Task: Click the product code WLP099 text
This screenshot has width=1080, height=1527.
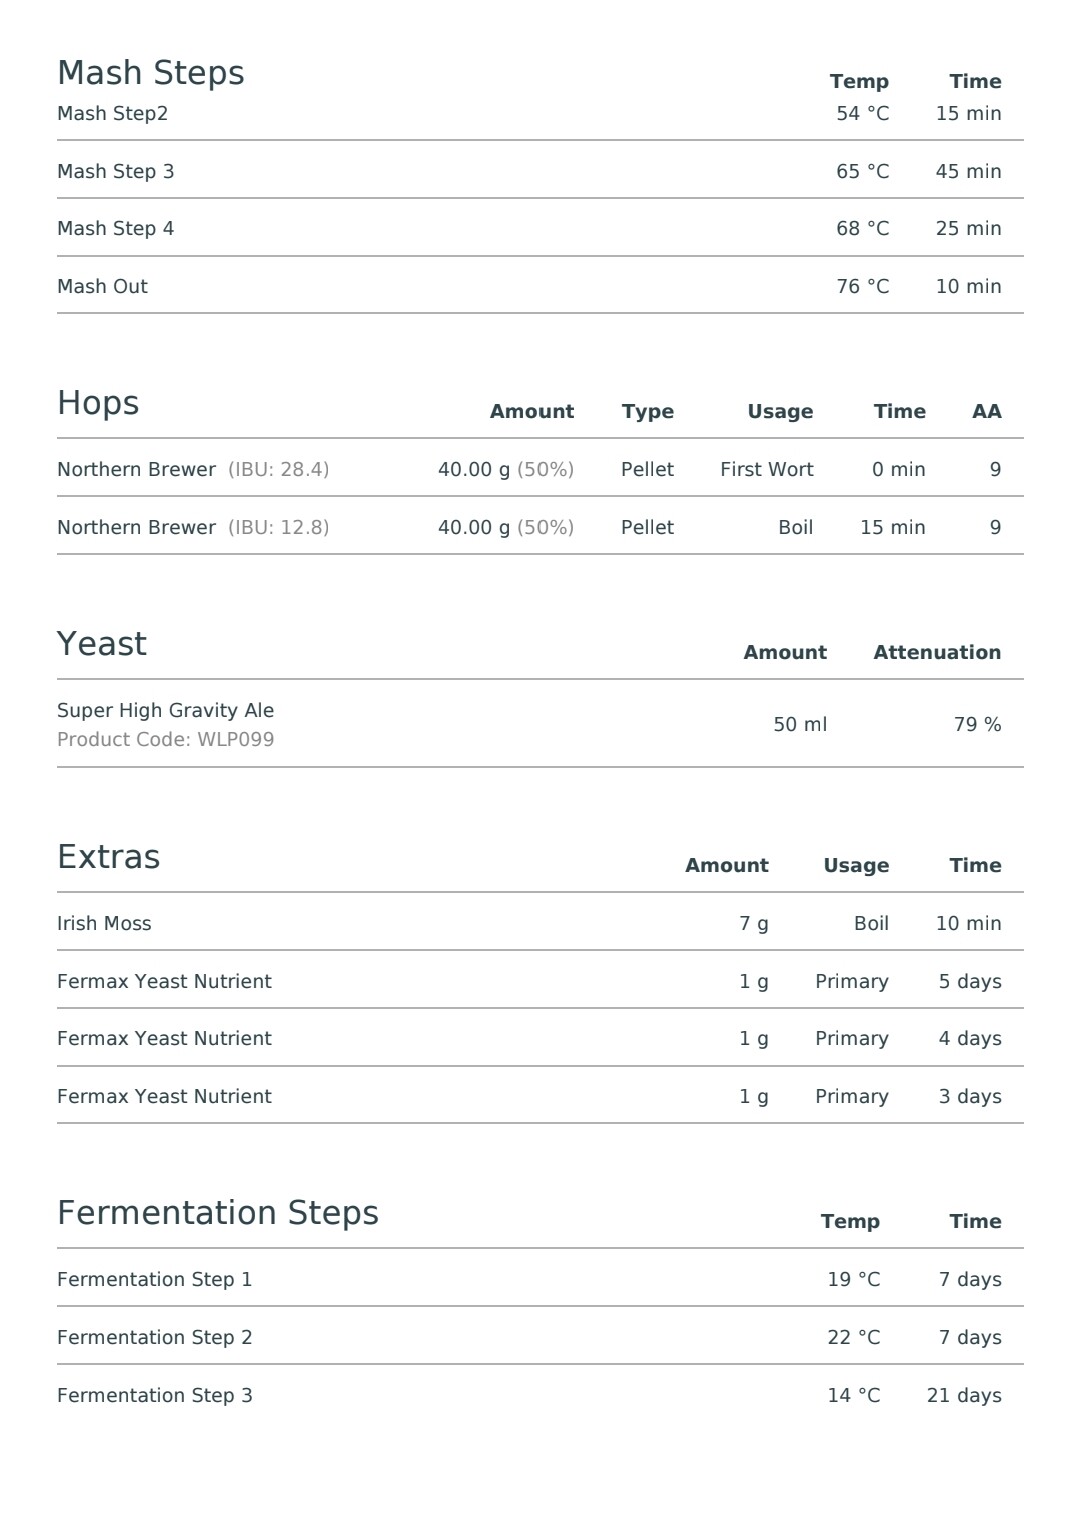Action: coord(166,739)
